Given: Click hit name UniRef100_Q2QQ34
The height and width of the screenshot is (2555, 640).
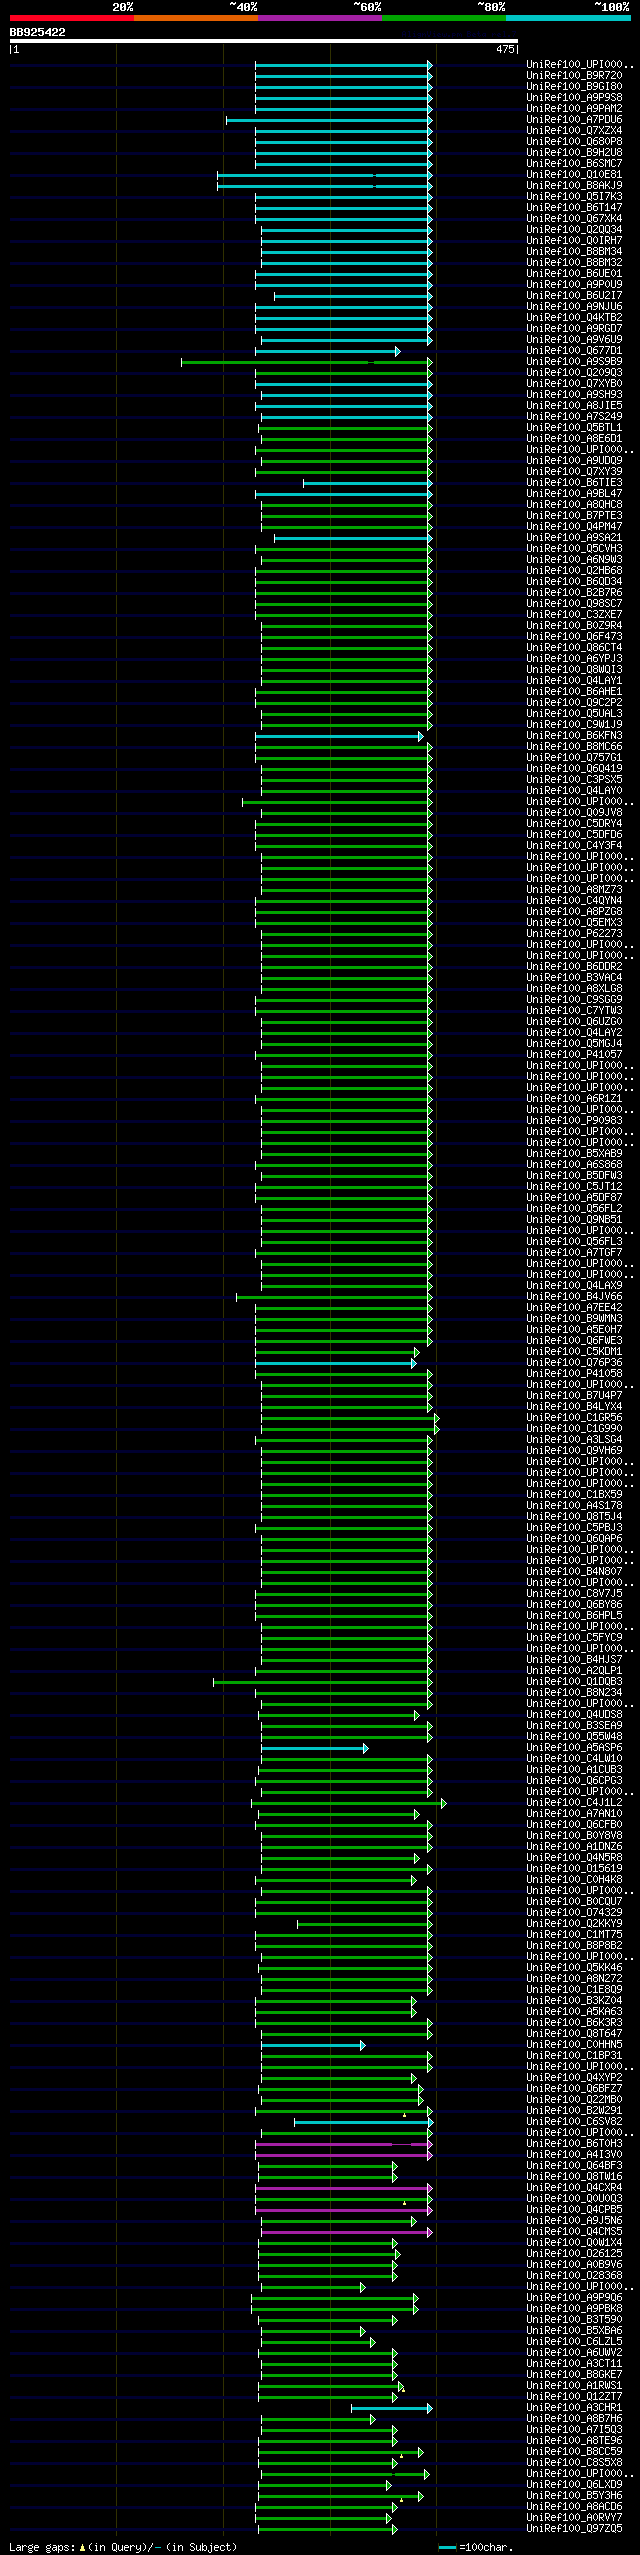Looking at the screenshot, I should [574, 230].
